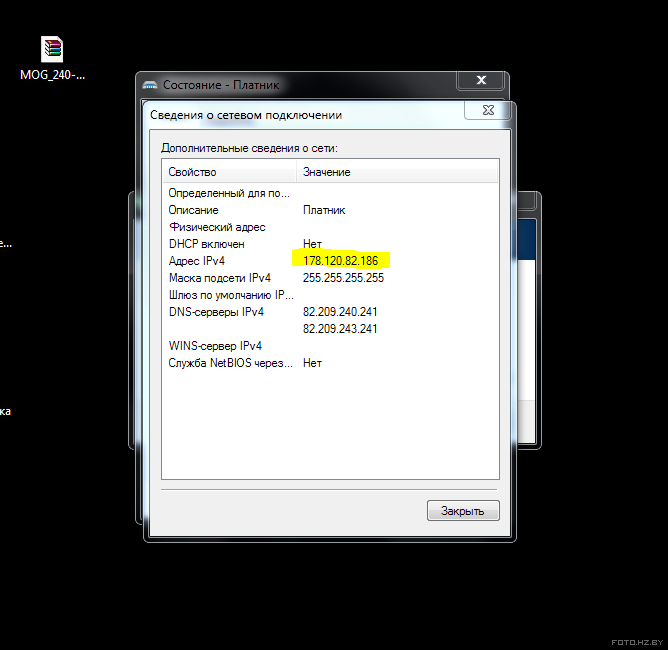The height and width of the screenshot is (650, 668).
Task: Click the subnet mask value 255.255.255.255
Action: [343, 278]
